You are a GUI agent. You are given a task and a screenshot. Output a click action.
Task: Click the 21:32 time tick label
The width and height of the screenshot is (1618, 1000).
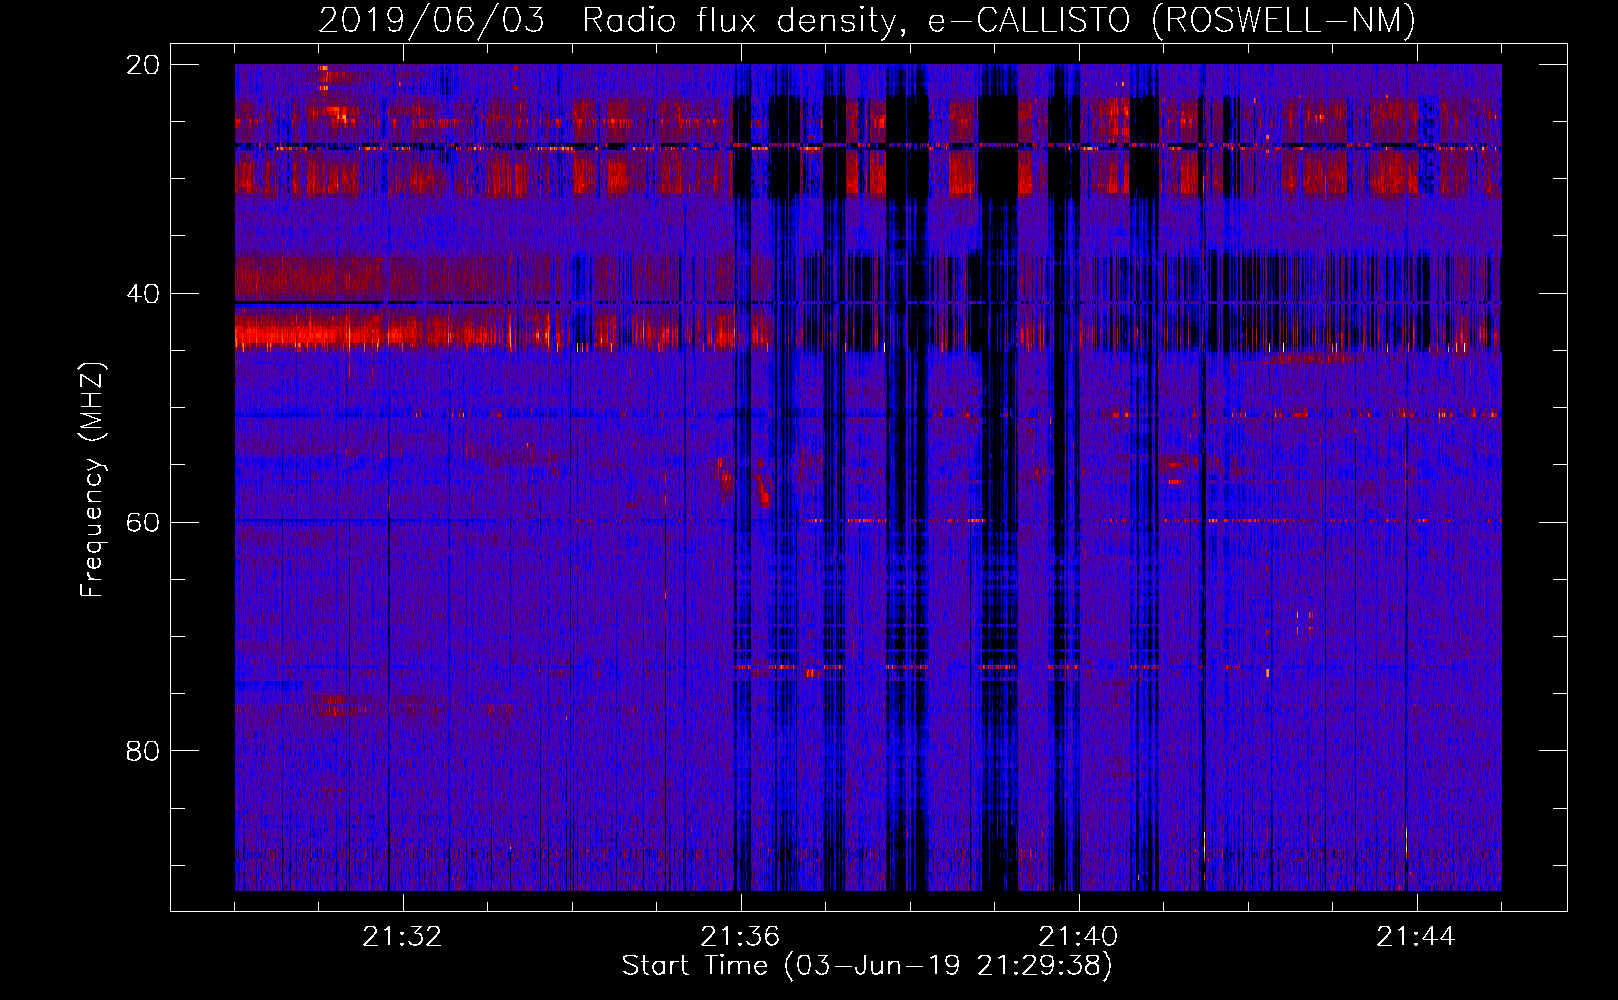(x=402, y=937)
